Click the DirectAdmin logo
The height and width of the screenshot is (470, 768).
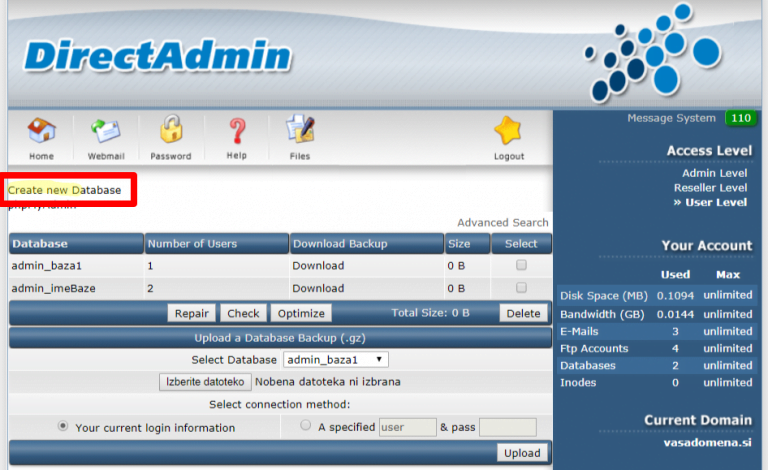158,55
